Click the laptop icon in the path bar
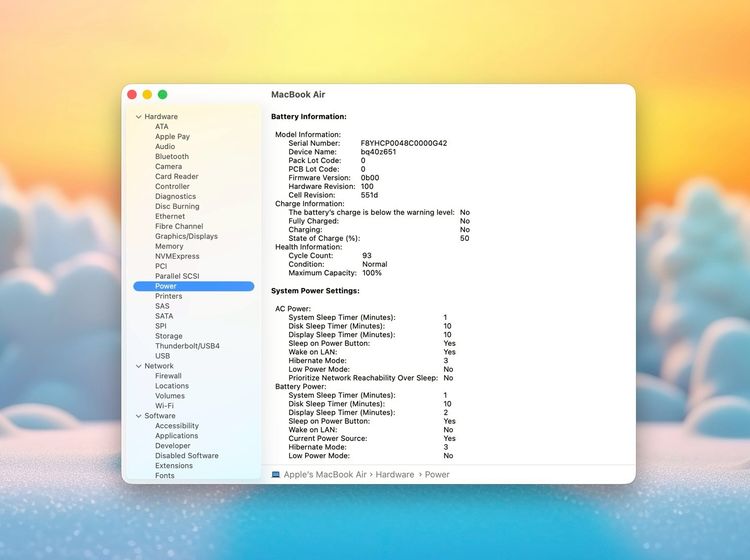 (276, 474)
